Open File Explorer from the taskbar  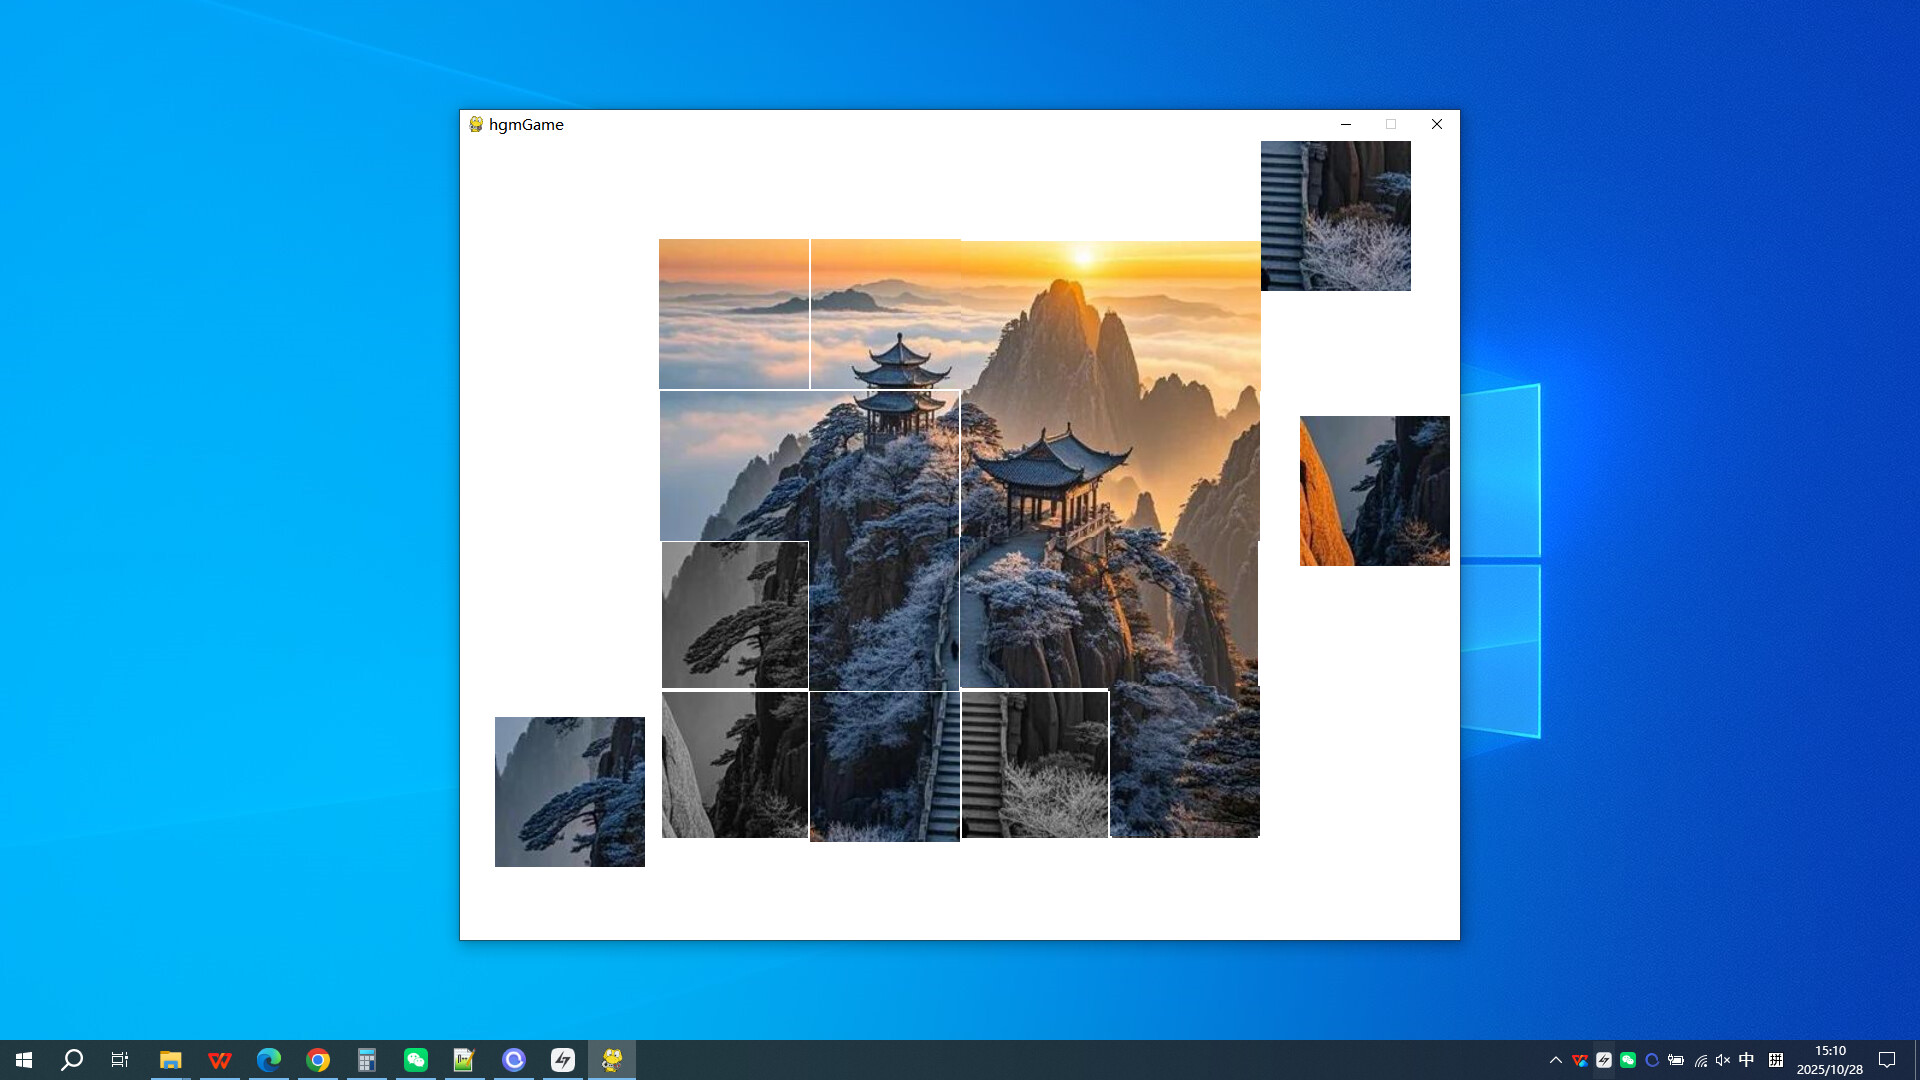[x=170, y=1059]
